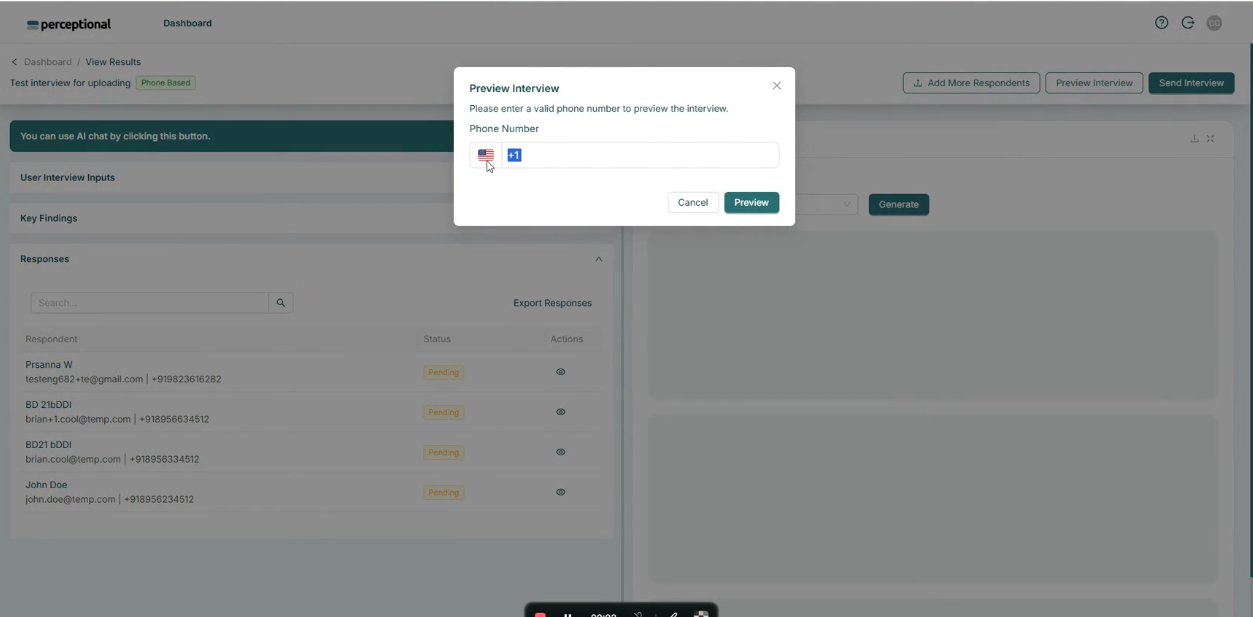
Task: Click View Results in the breadcrumb
Action: click(x=112, y=61)
